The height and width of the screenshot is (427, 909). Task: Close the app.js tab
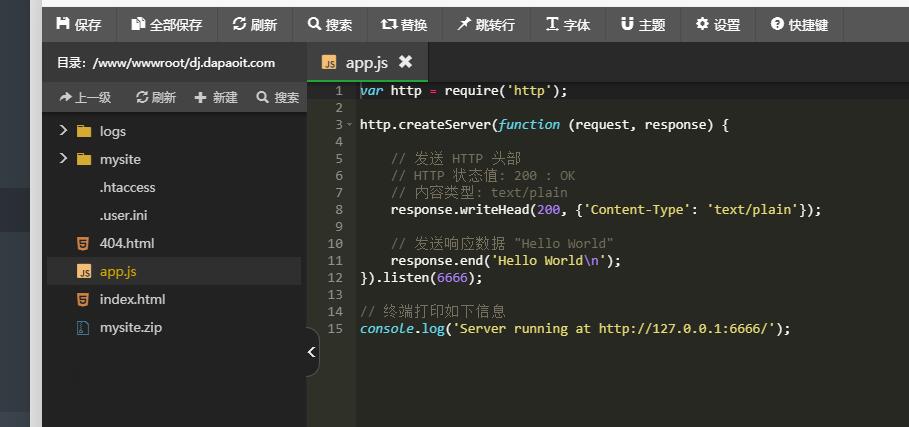[x=406, y=61]
